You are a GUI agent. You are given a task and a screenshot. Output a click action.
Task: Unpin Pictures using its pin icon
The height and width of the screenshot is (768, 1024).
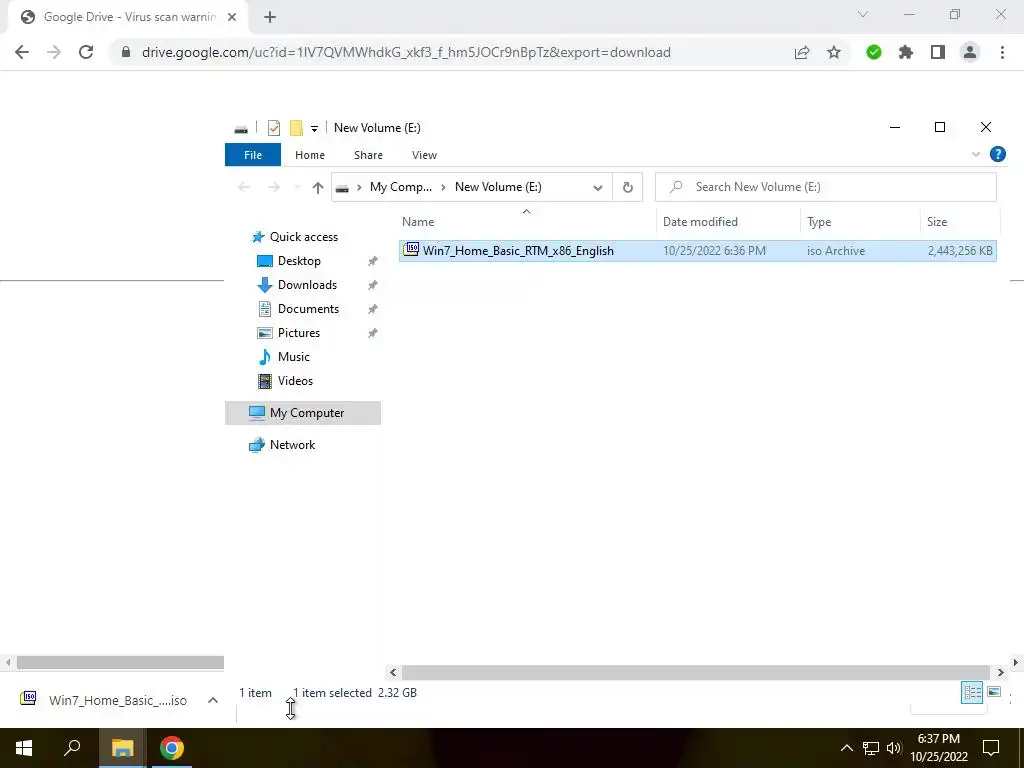(x=372, y=333)
